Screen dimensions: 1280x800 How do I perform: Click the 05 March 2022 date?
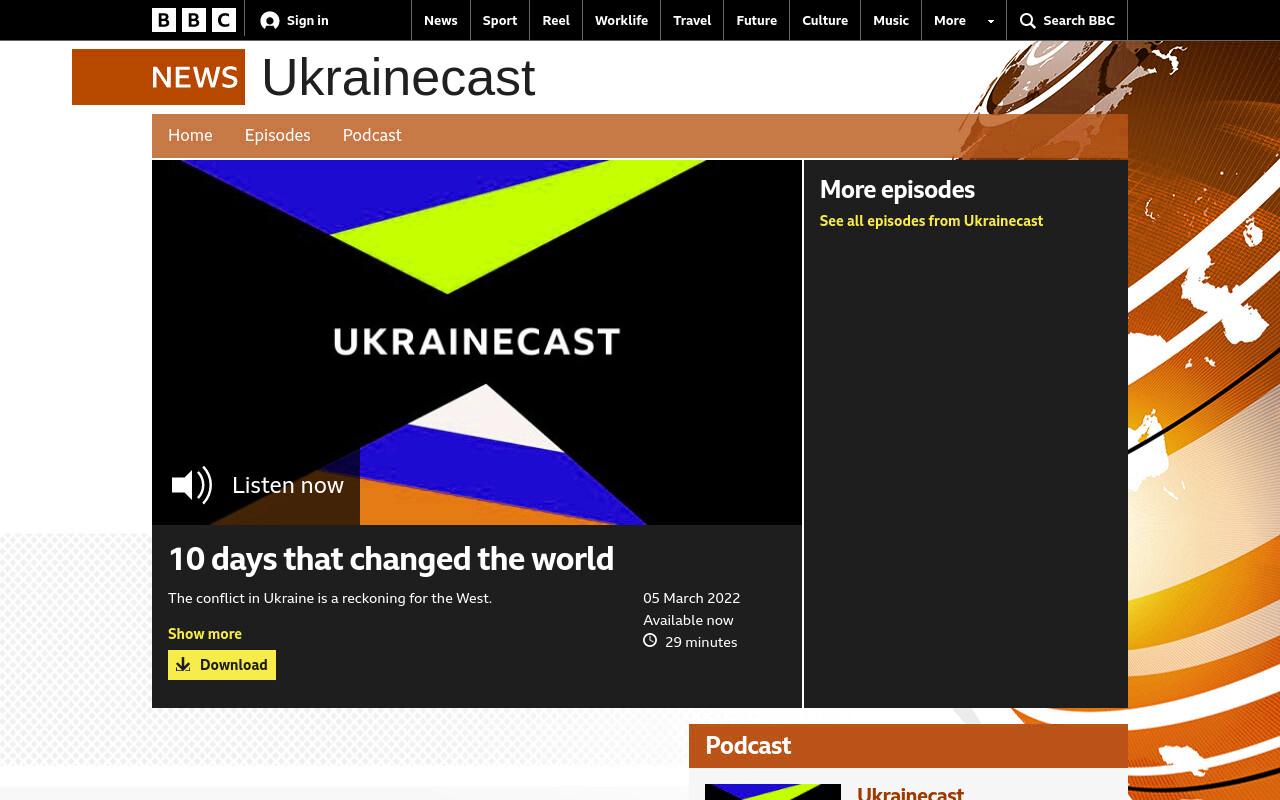point(691,598)
